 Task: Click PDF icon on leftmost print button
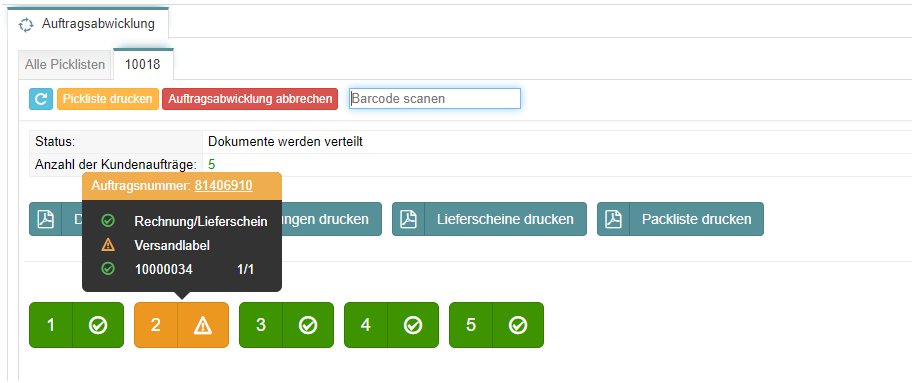click(45, 219)
